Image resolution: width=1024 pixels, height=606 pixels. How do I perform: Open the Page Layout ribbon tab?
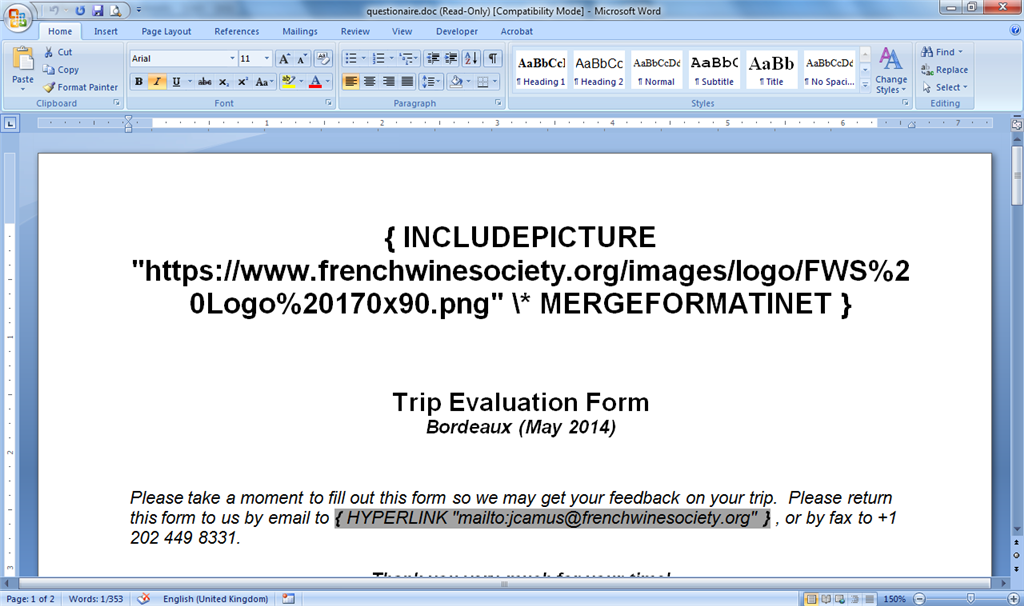pos(166,31)
